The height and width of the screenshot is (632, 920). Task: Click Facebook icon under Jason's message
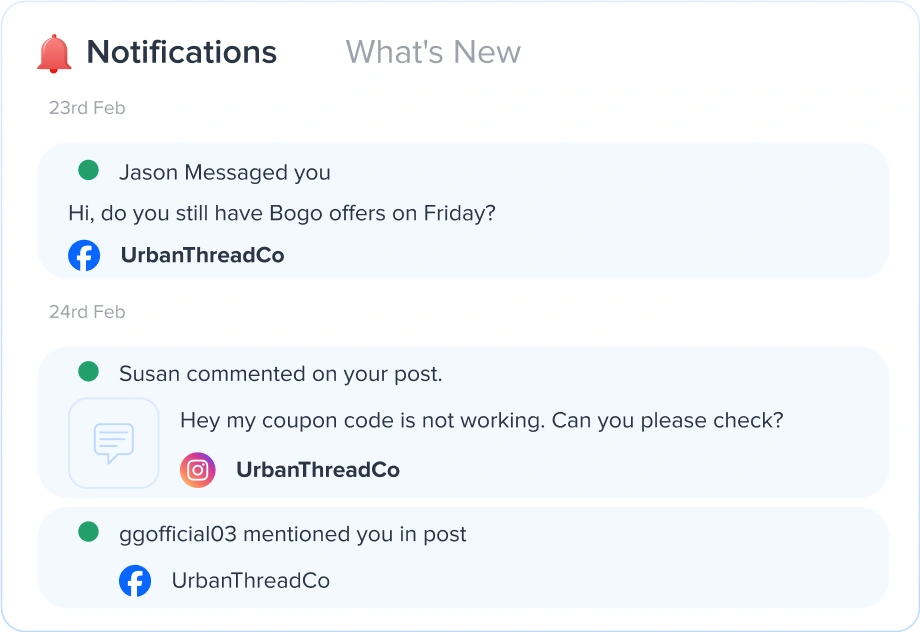pos(84,255)
